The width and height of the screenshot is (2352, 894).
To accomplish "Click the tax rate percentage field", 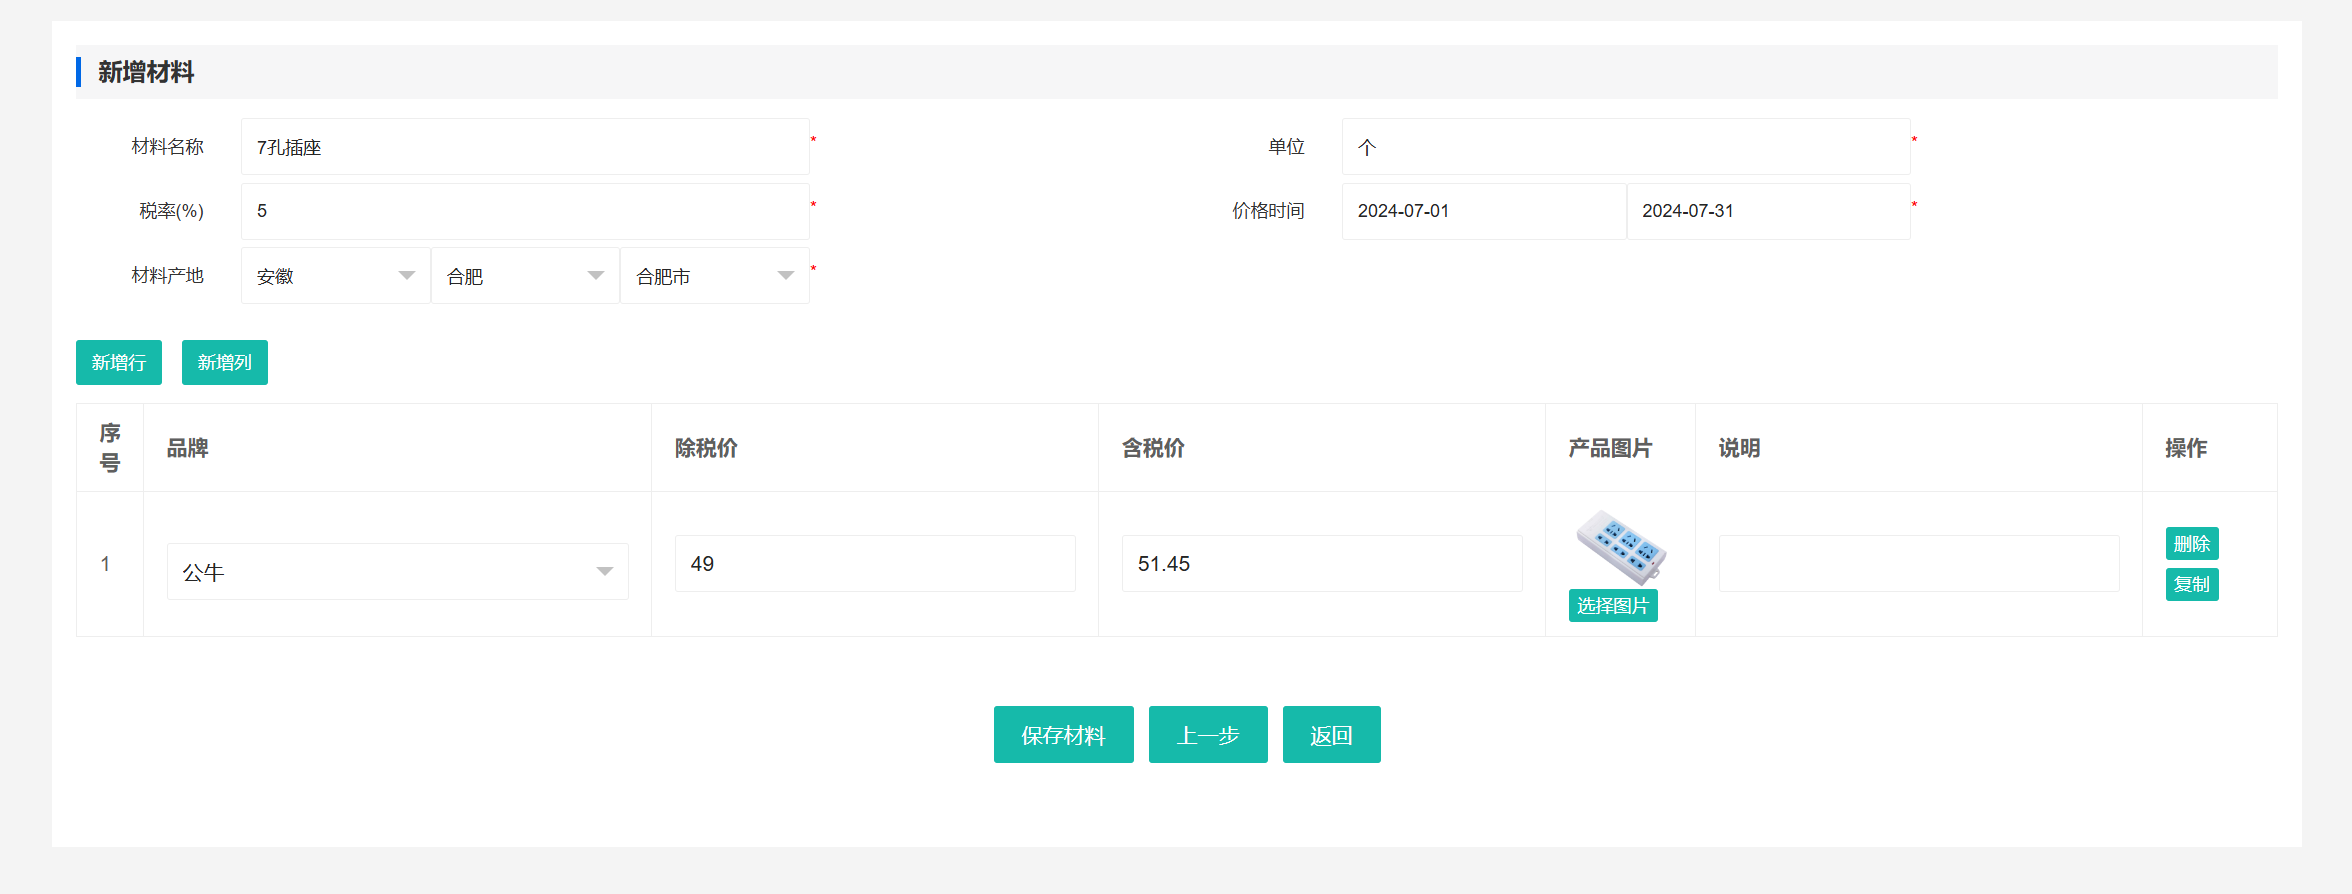I will pyautogui.click(x=524, y=211).
